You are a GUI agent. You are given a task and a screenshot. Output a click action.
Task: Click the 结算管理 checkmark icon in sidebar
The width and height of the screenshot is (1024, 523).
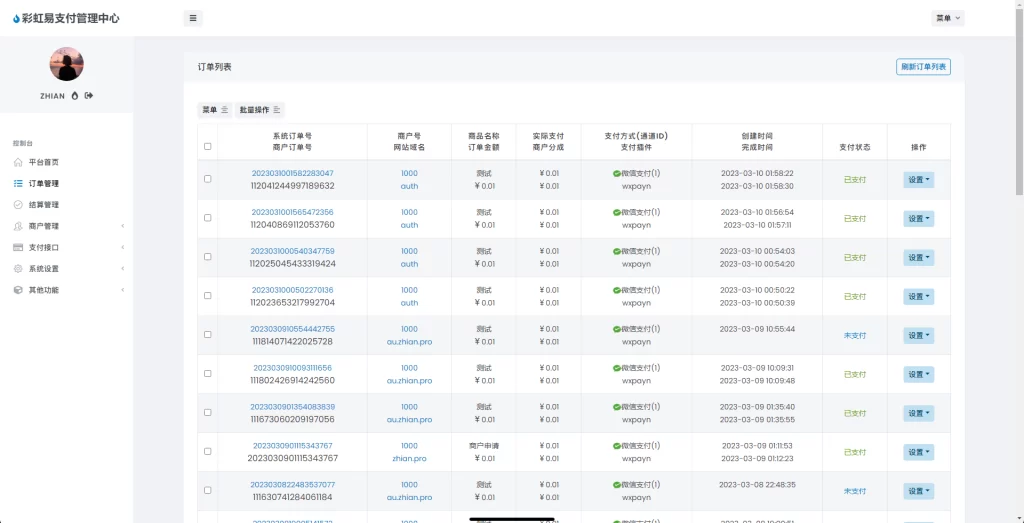pos(18,205)
